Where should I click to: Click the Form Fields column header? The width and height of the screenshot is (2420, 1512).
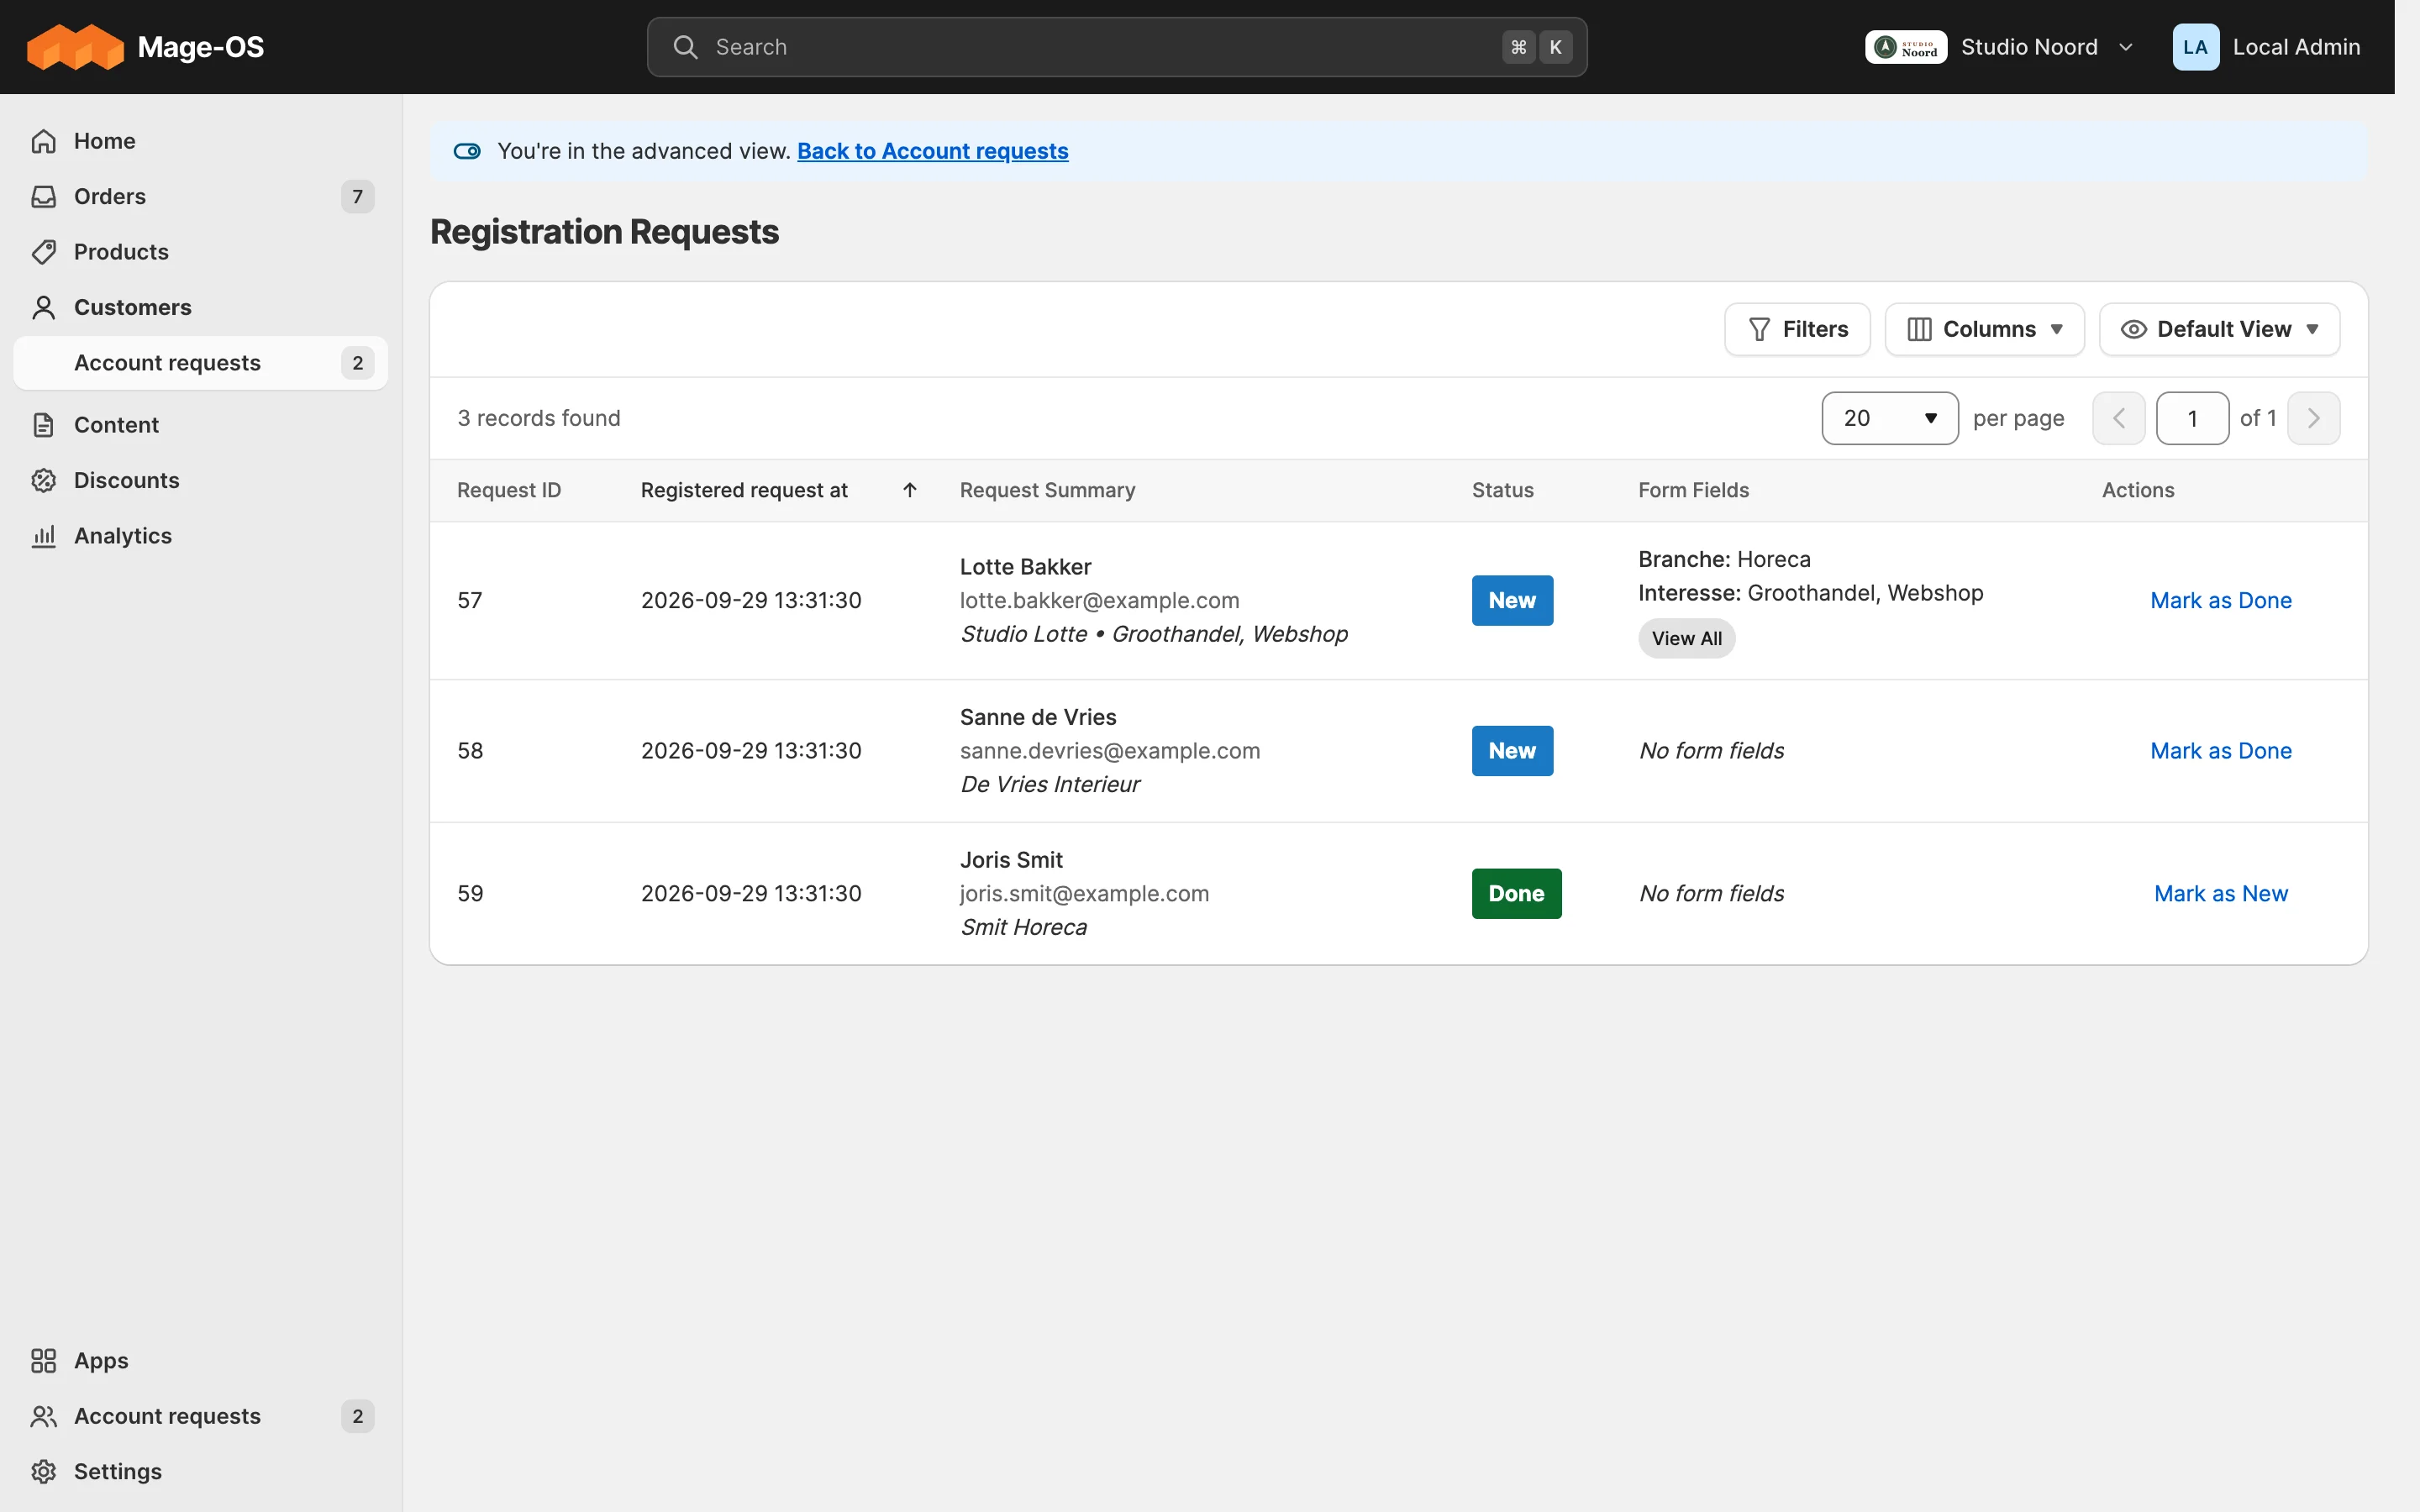click(x=1693, y=490)
